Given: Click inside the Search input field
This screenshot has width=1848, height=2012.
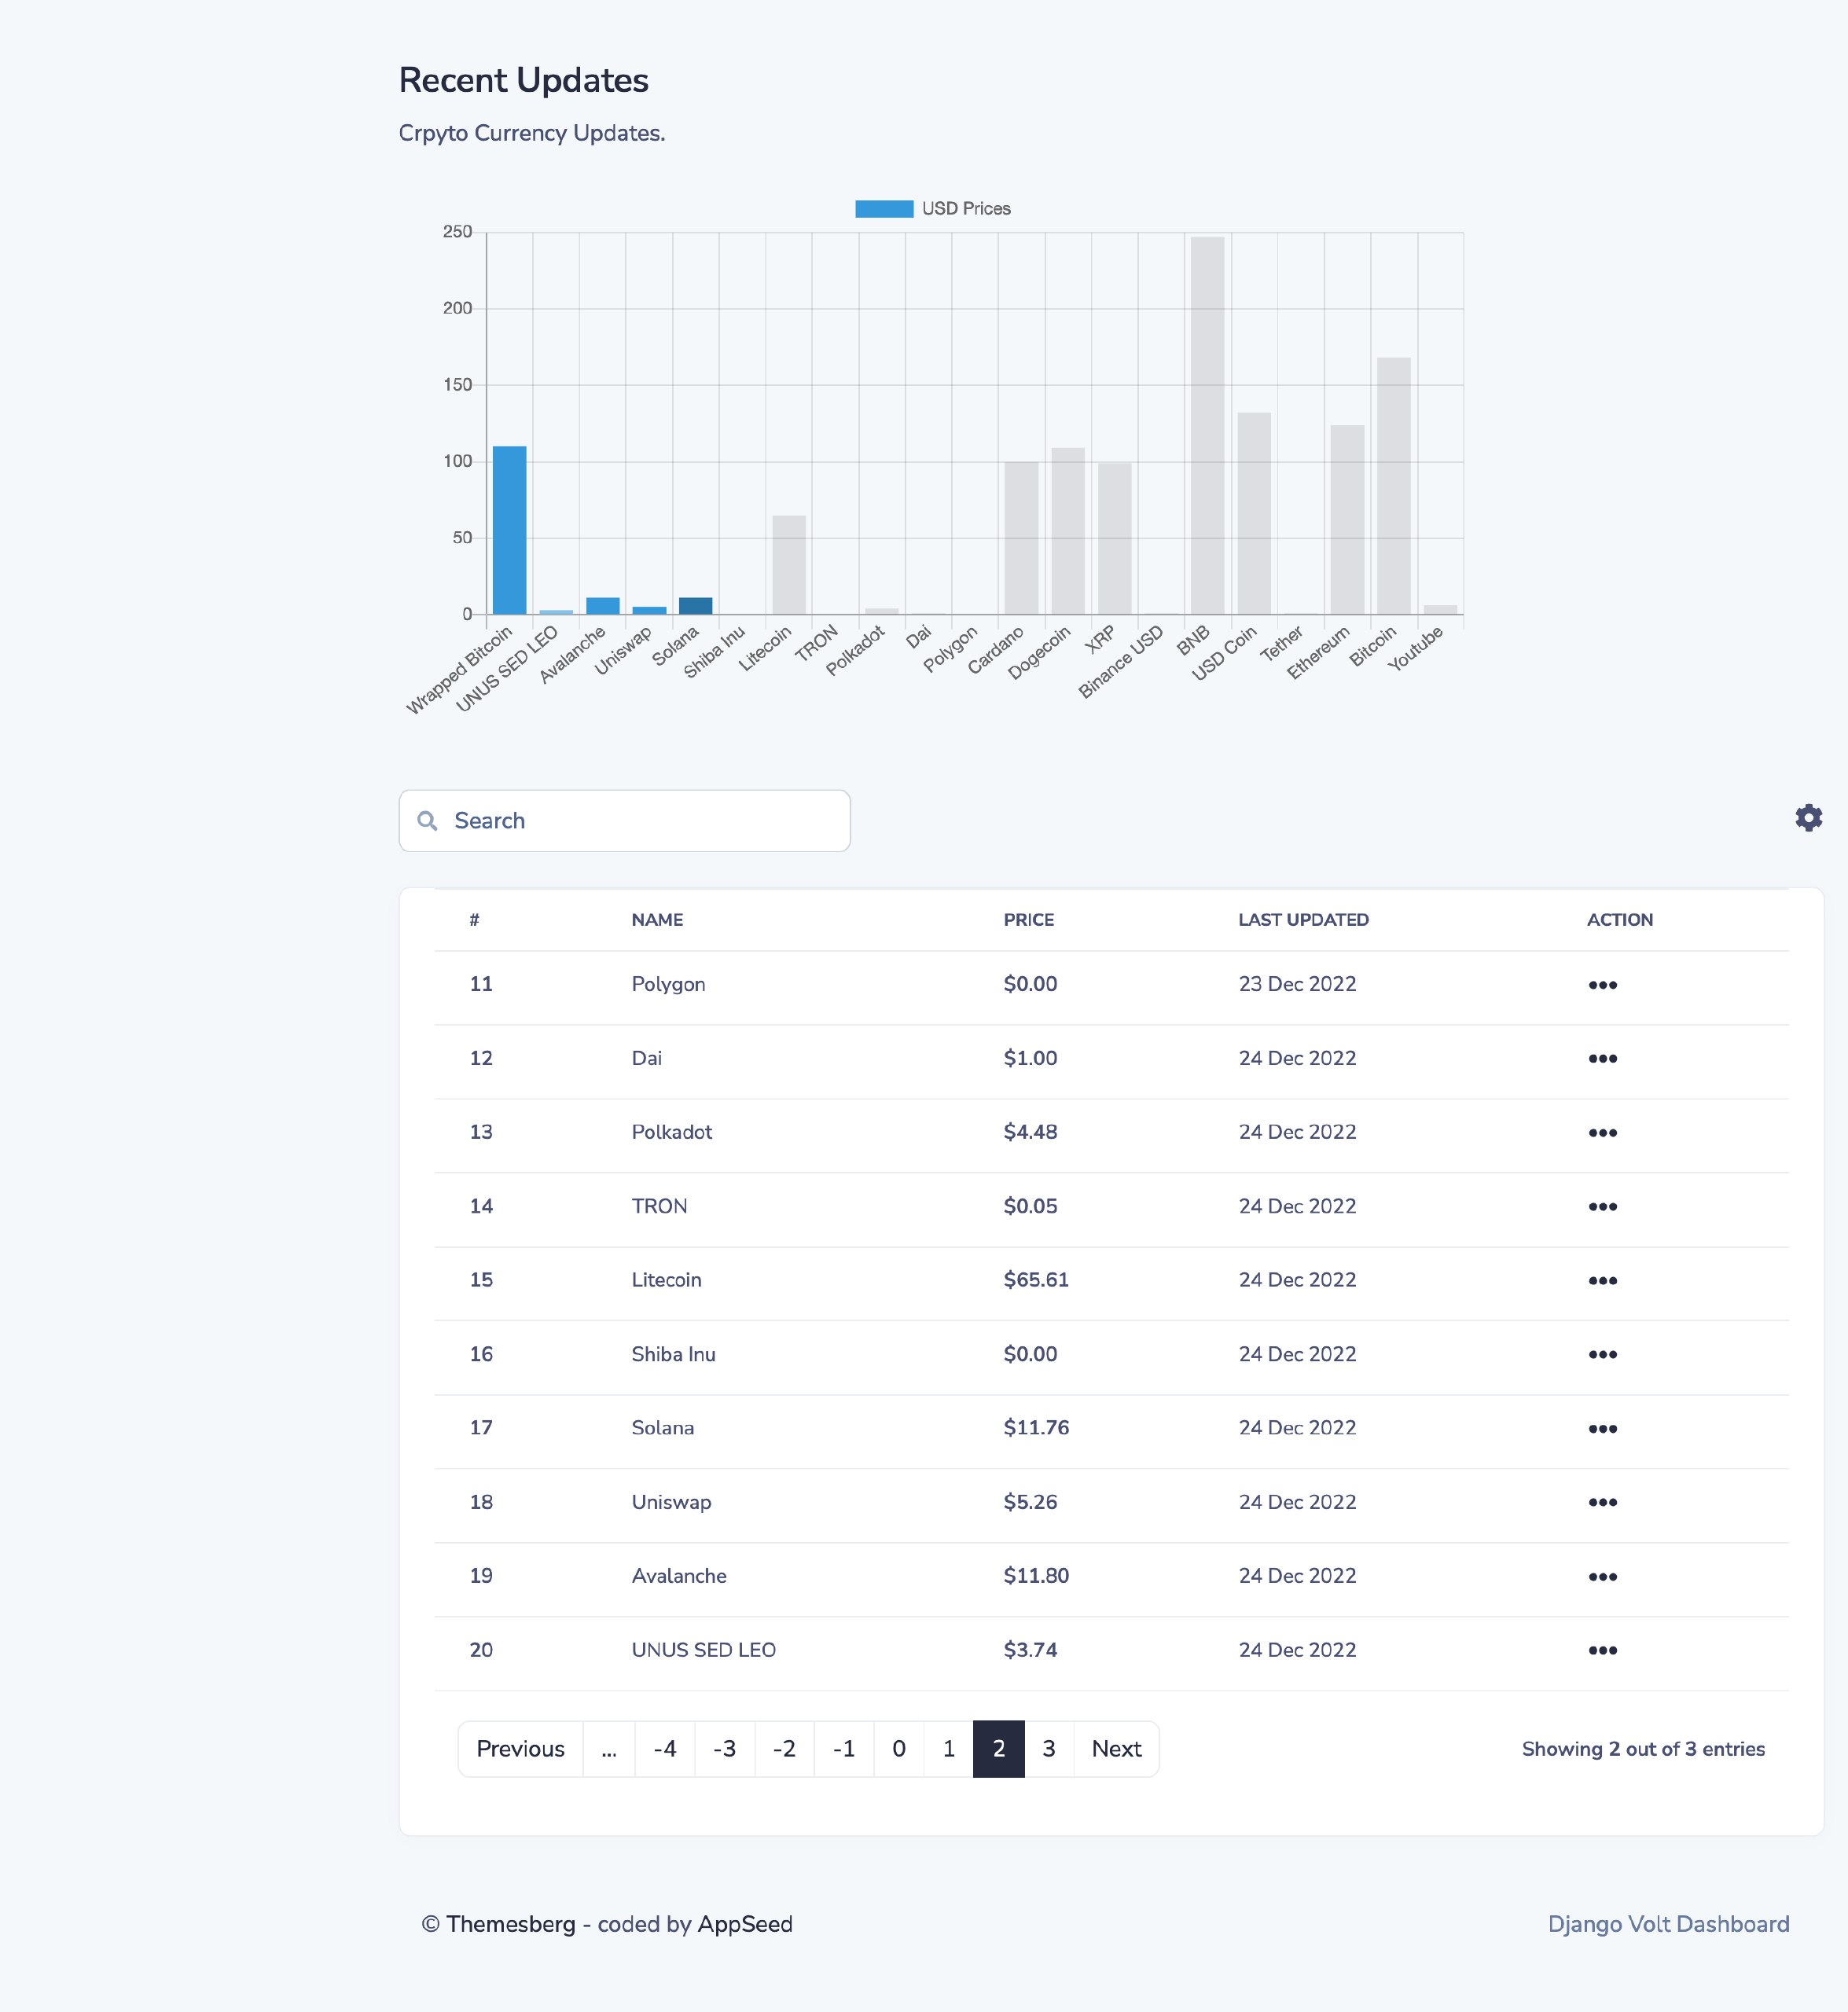Looking at the screenshot, I should [x=620, y=820].
